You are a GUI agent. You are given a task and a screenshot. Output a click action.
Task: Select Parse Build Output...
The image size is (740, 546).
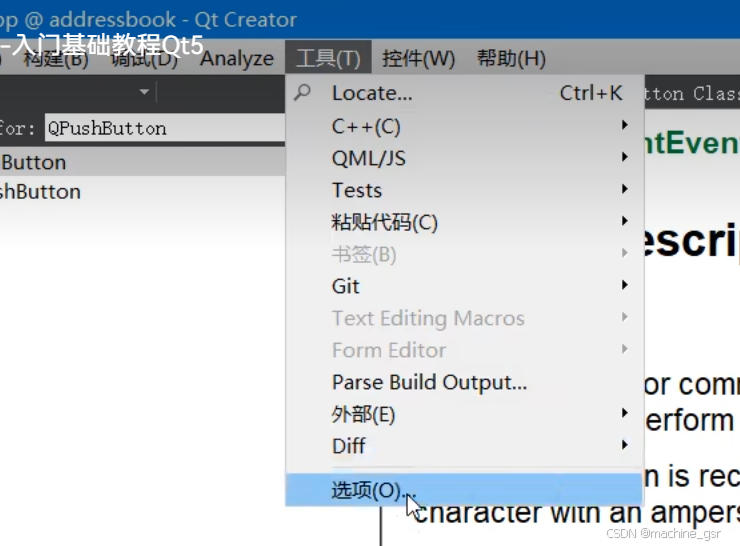pos(465,382)
